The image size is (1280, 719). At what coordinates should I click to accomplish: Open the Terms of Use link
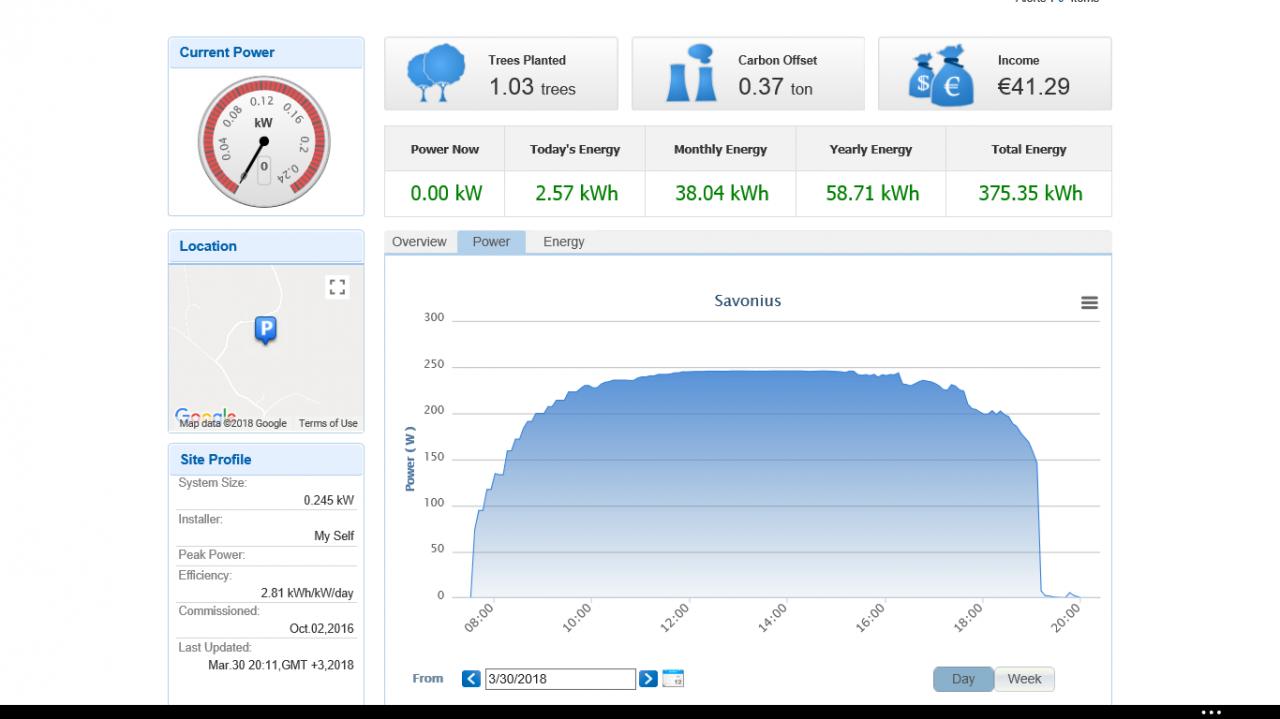pyautogui.click(x=328, y=423)
